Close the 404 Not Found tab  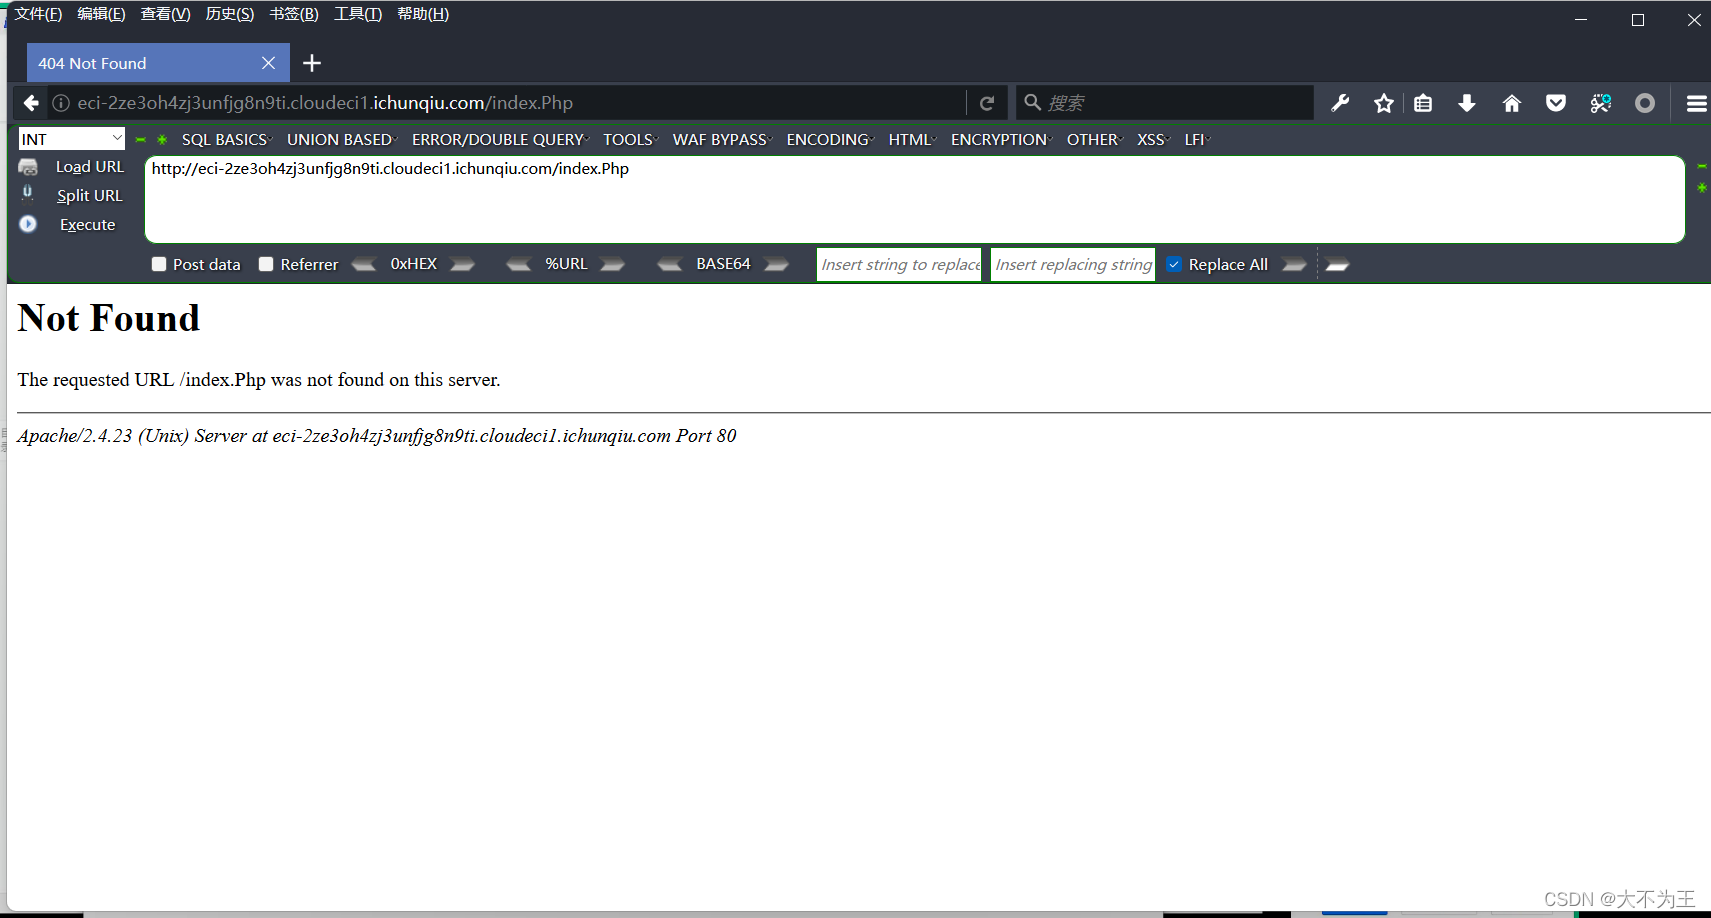[x=268, y=63]
